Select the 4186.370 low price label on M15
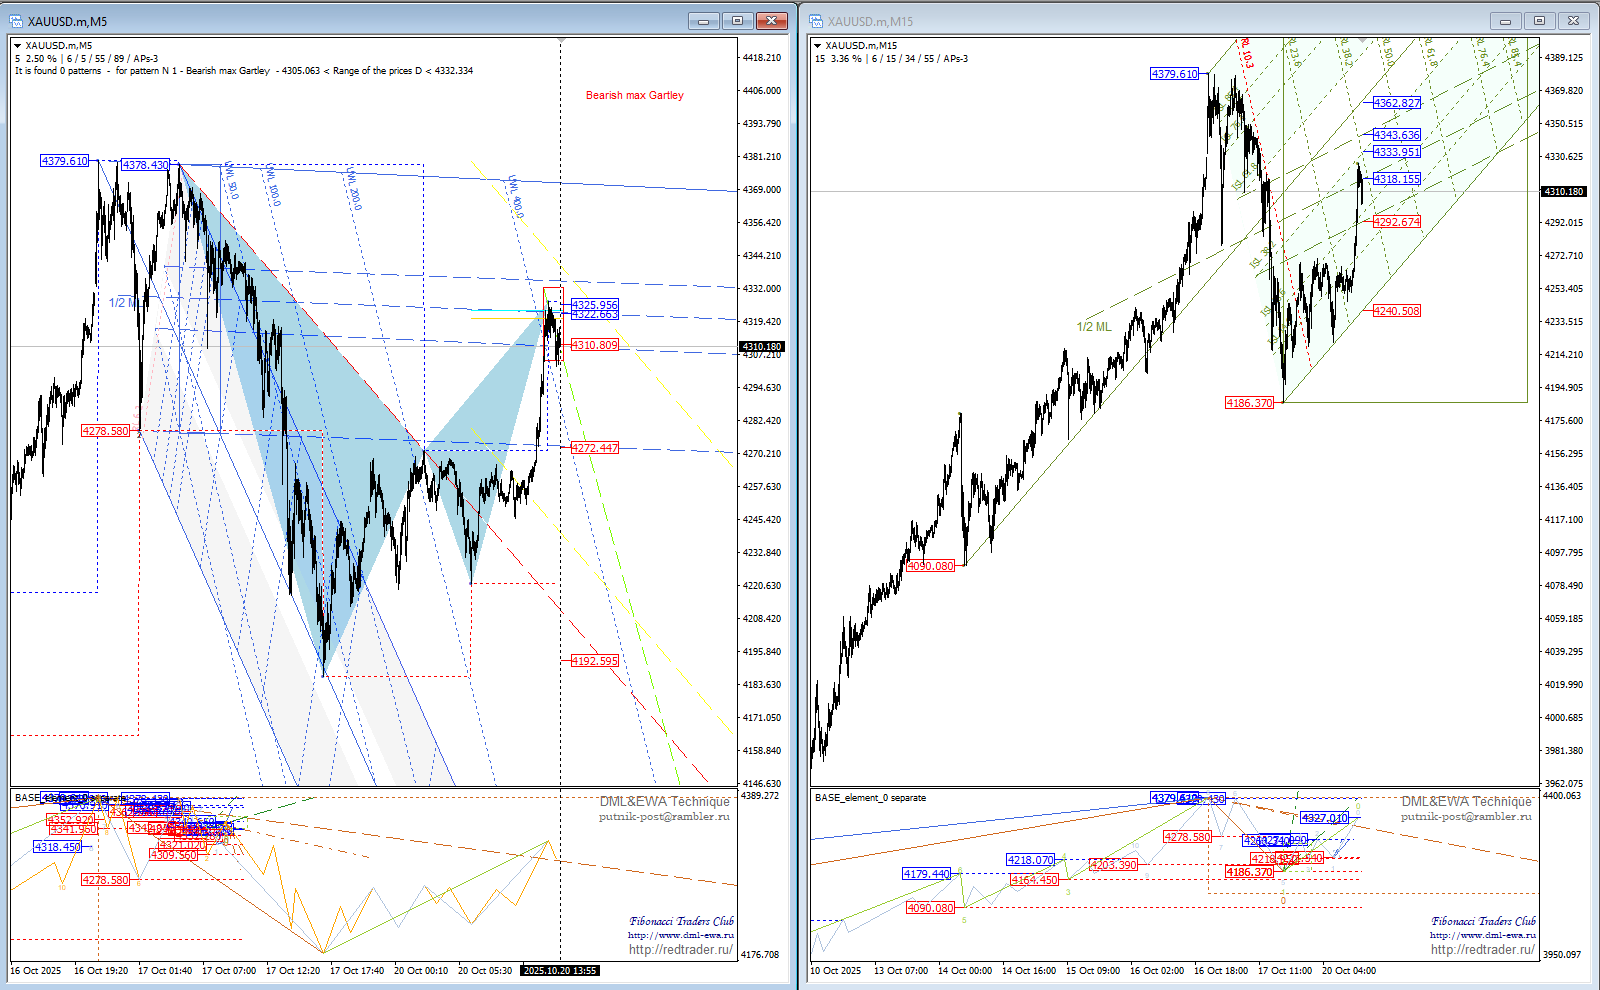Viewport: 1600px width, 990px height. pos(1249,403)
